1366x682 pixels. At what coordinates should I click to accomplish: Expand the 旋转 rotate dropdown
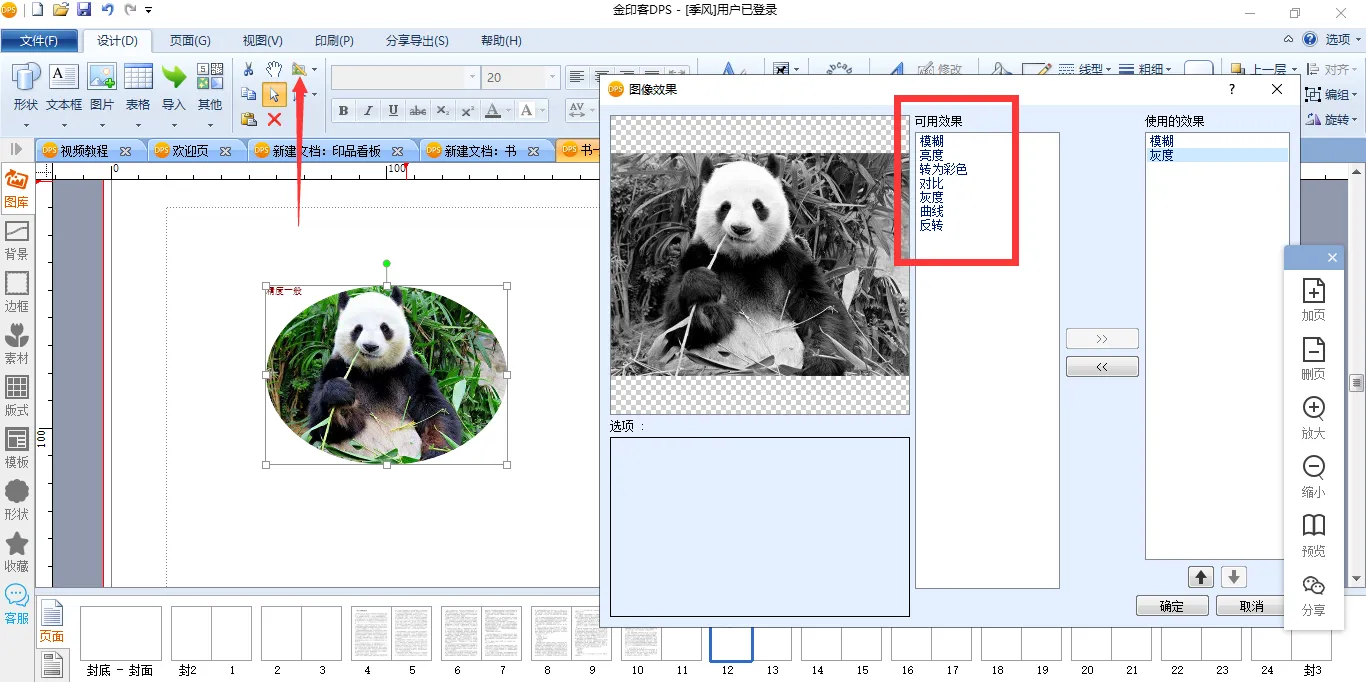tap(1355, 120)
